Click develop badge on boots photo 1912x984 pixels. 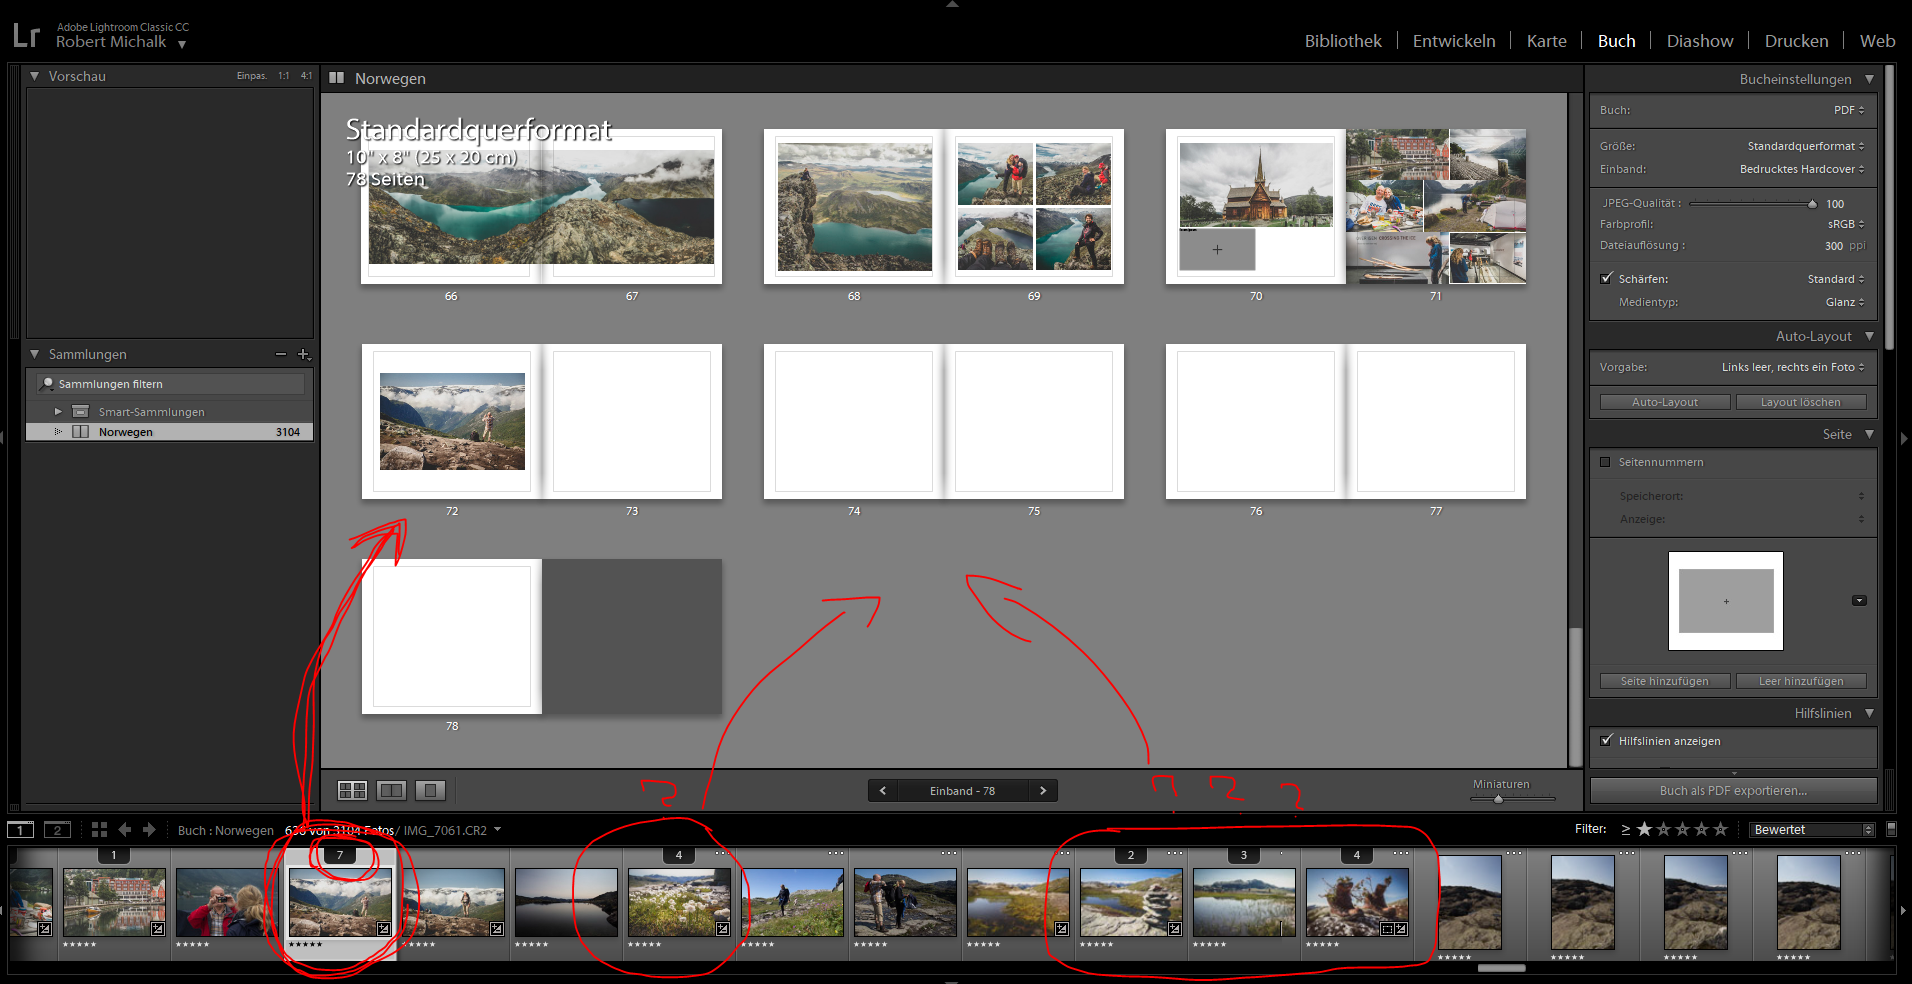point(1401,929)
